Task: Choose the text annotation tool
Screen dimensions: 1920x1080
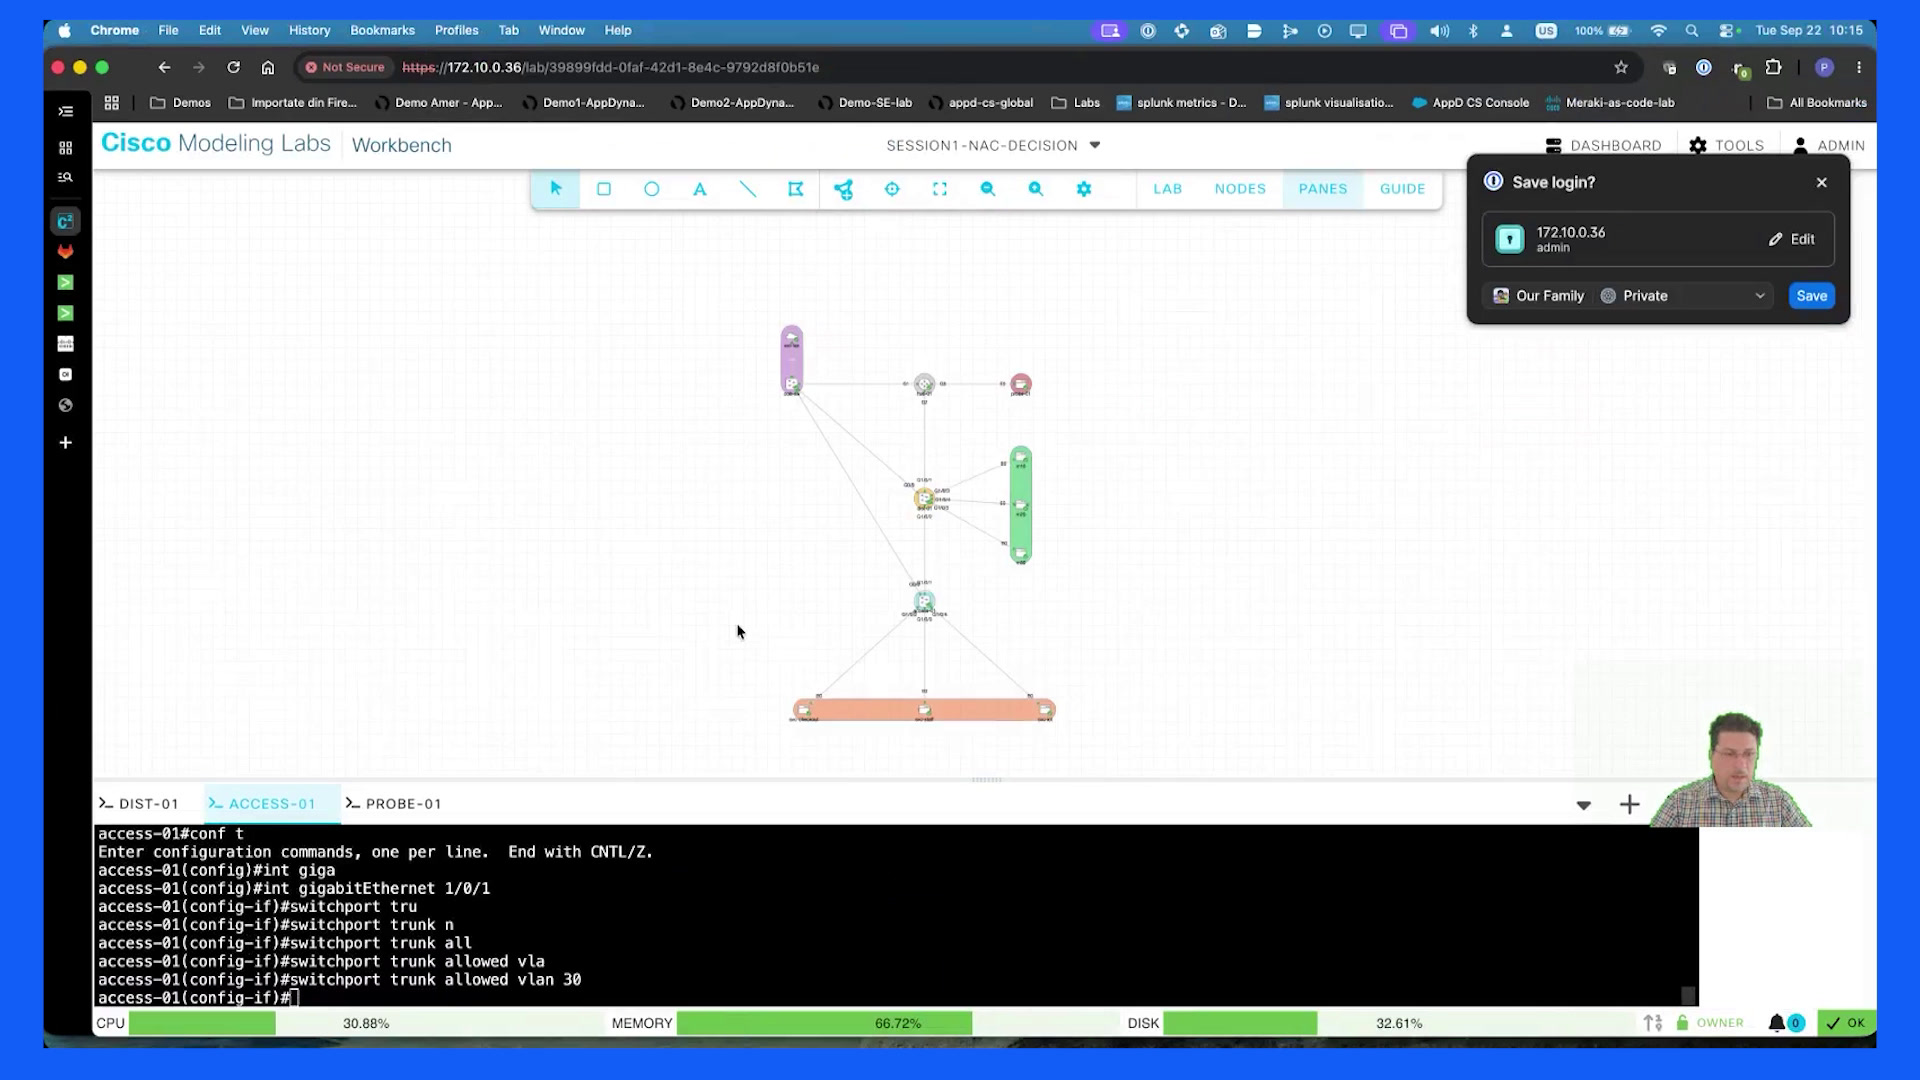Action: tap(700, 189)
